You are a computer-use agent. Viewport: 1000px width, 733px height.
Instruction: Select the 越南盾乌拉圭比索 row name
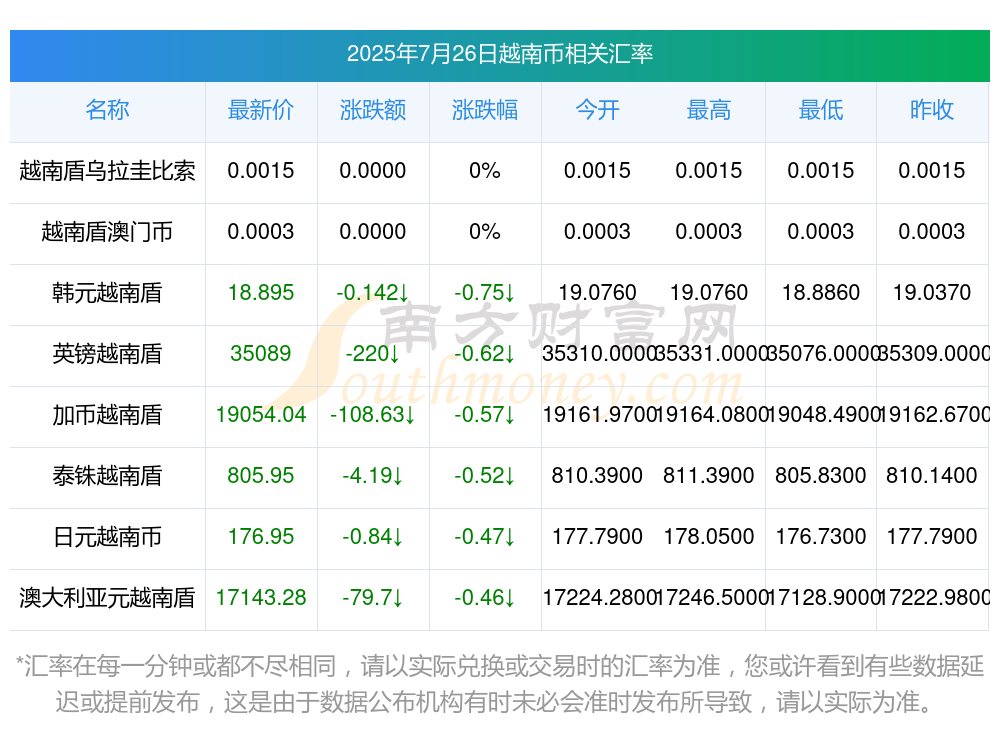107,171
